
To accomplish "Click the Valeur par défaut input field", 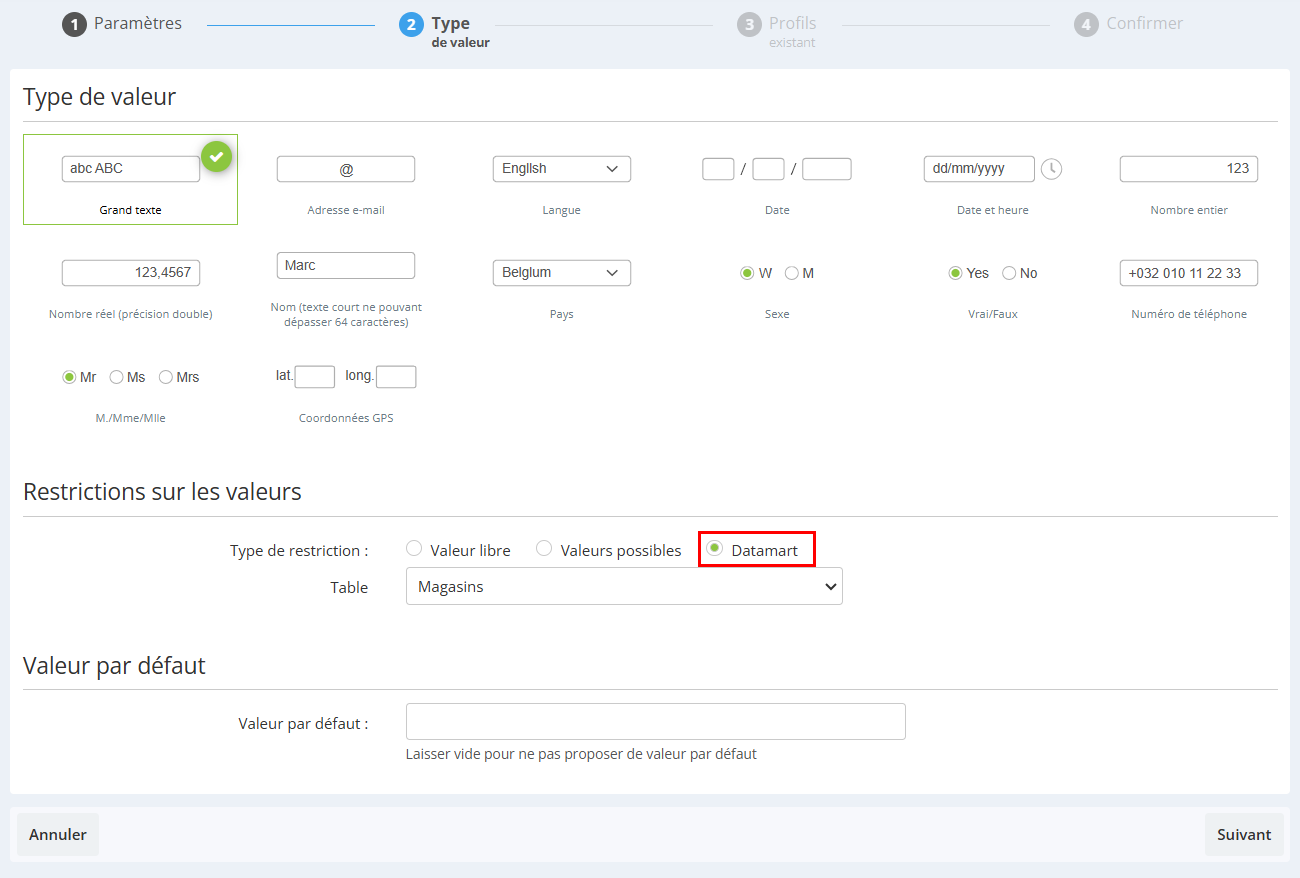I will click(656, 722).
